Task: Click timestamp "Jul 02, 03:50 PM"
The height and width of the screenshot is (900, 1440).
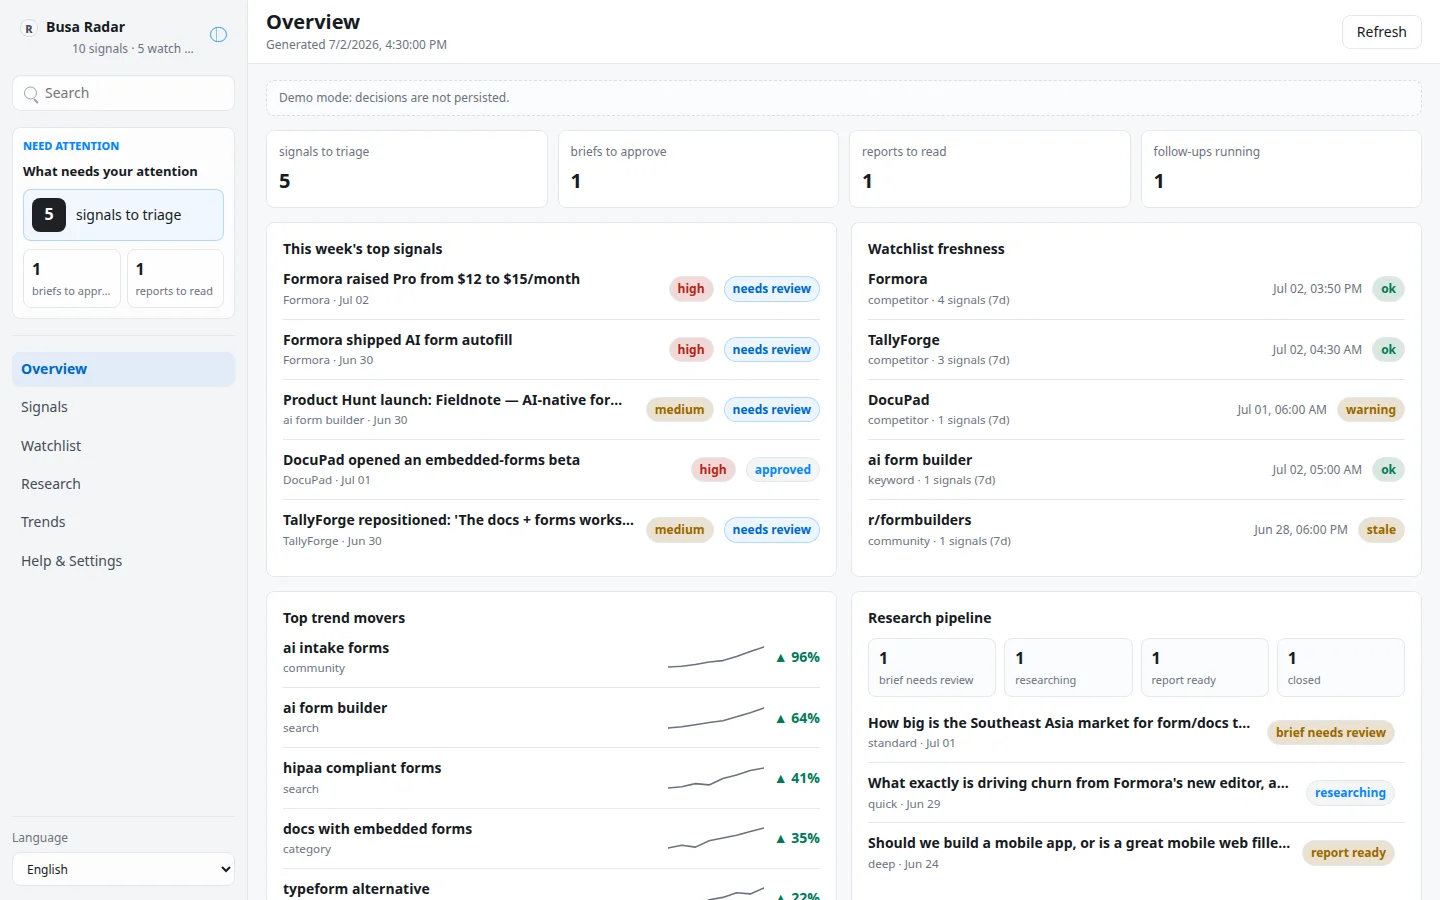Action: [1317, 289]
